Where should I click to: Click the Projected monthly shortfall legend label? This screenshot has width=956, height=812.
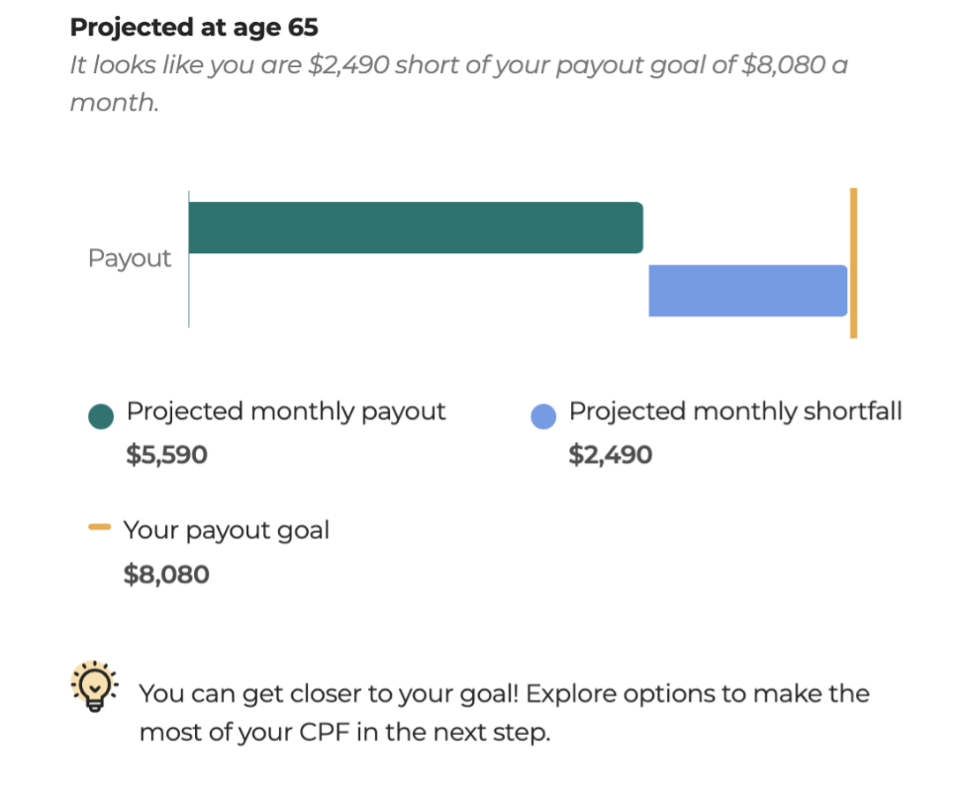tap(735, 411)
